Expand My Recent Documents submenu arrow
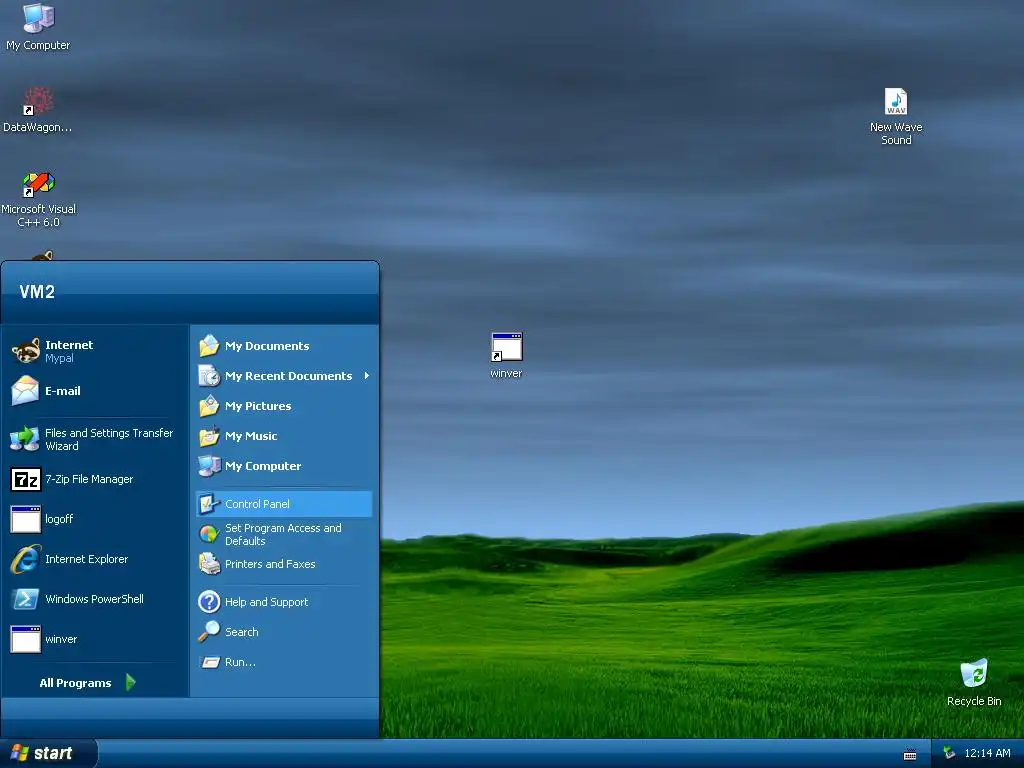1024x768 pixels. [x=367, y=376]
